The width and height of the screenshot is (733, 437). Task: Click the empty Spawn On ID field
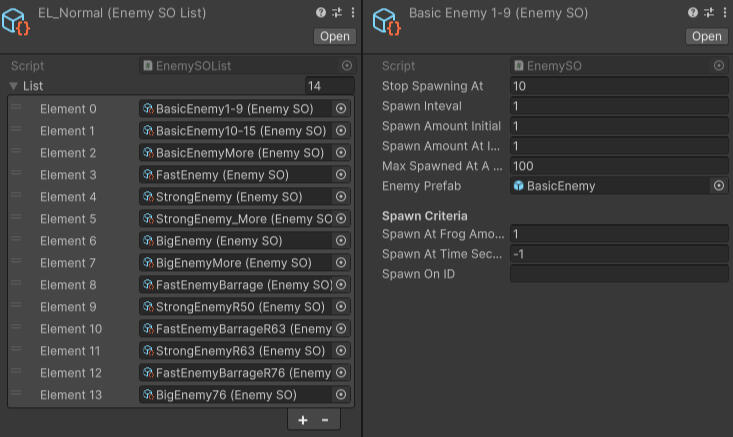click(618, 274)
